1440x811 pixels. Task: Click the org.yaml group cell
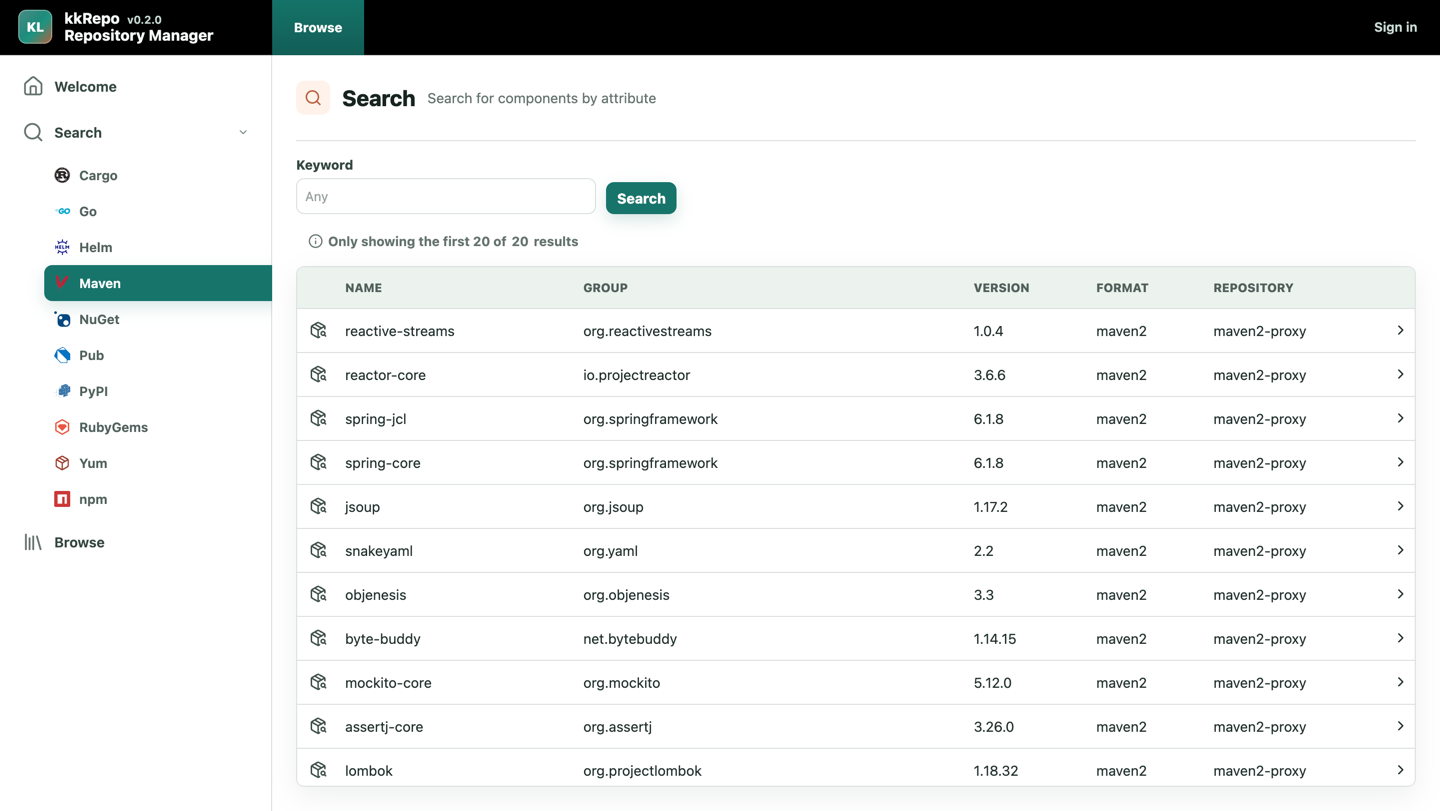611,550
